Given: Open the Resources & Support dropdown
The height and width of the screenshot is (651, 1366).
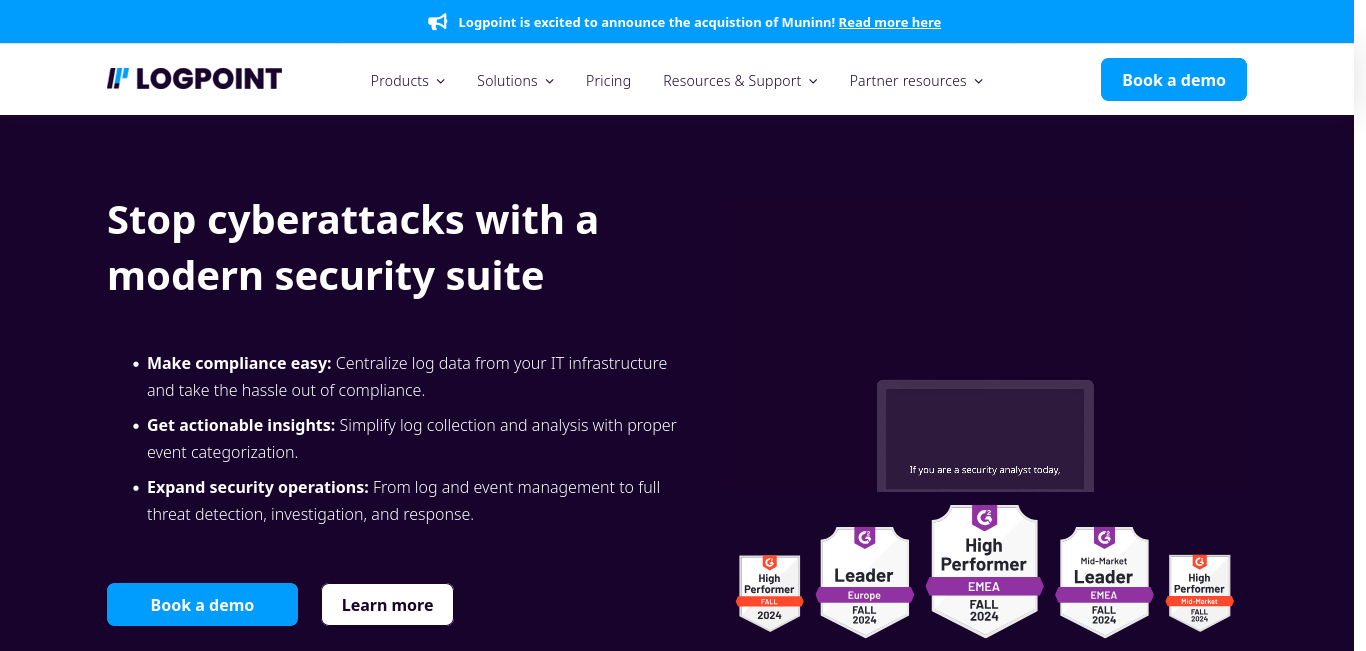Looking at the screenshot, I should 740,81.
